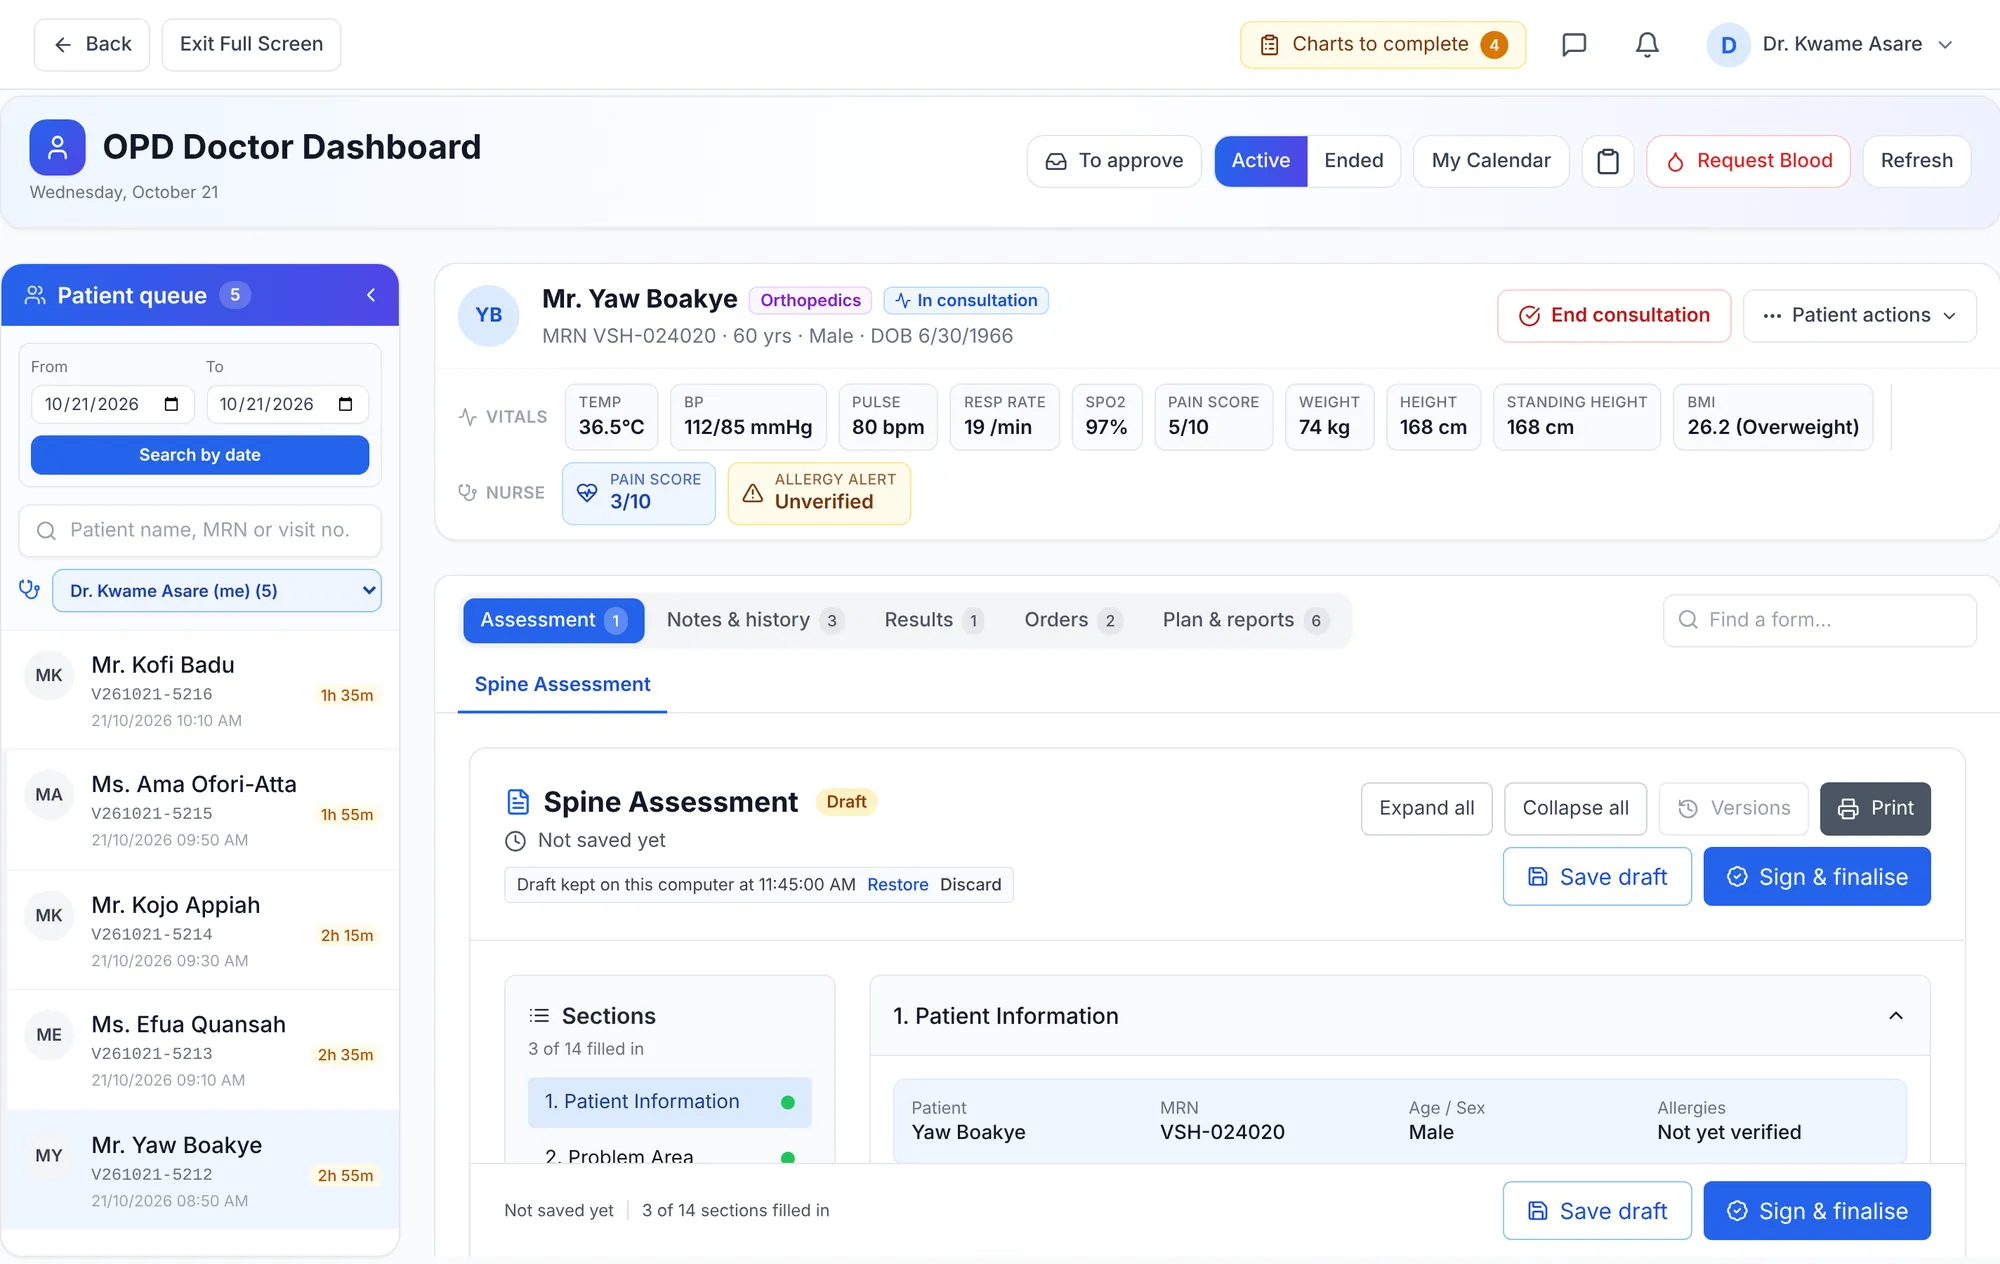
Task: Click the Not saved yet clock icon
Action: click(516, 841)
